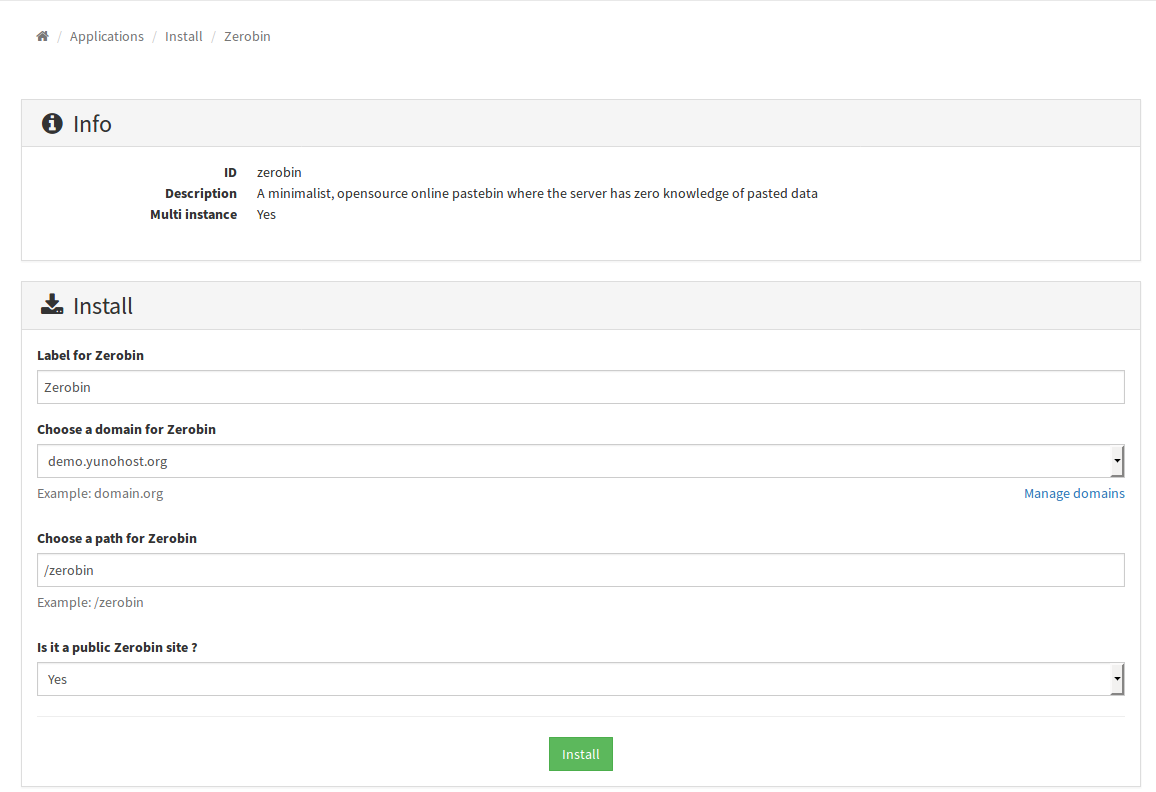The image size is (1156, 792).
Task: Click the Multi instance Yes value
Action: pos(266,215)
